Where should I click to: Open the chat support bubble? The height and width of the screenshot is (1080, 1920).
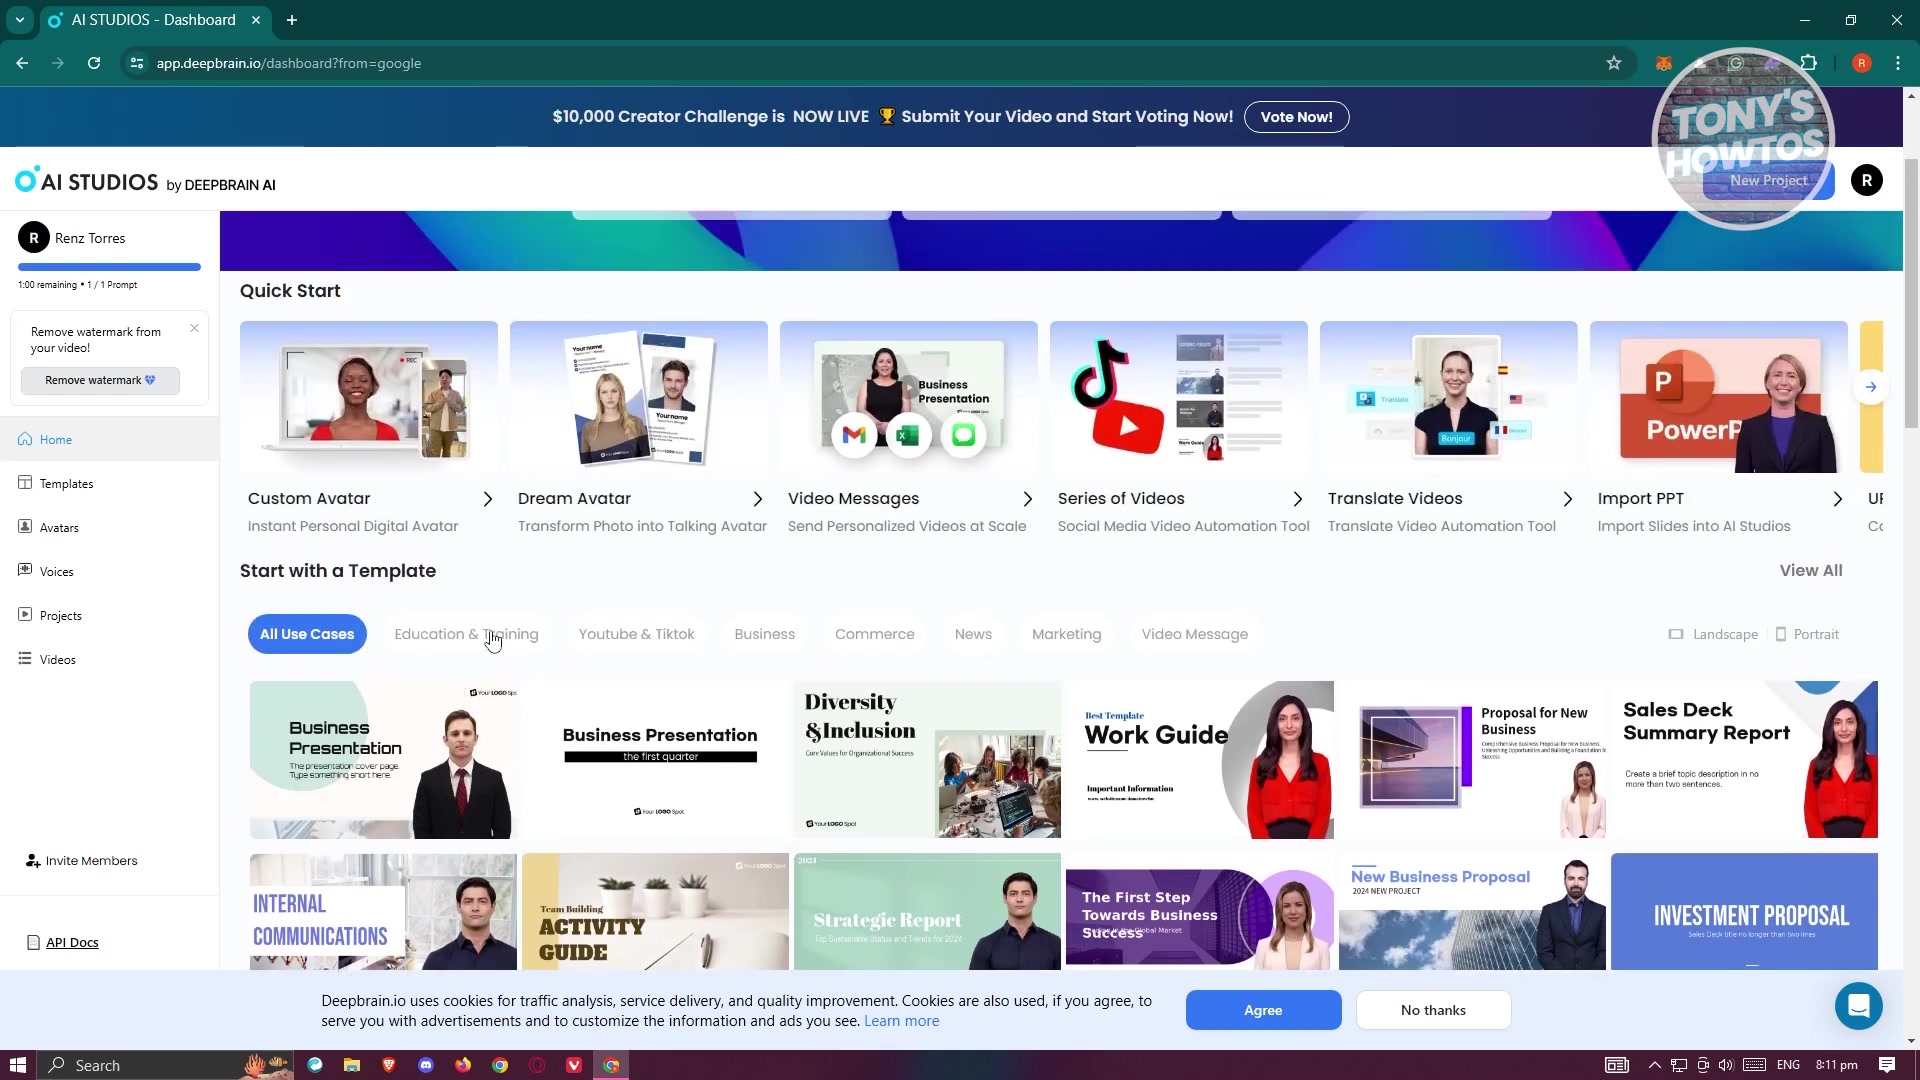[x=1858, y=1006]
